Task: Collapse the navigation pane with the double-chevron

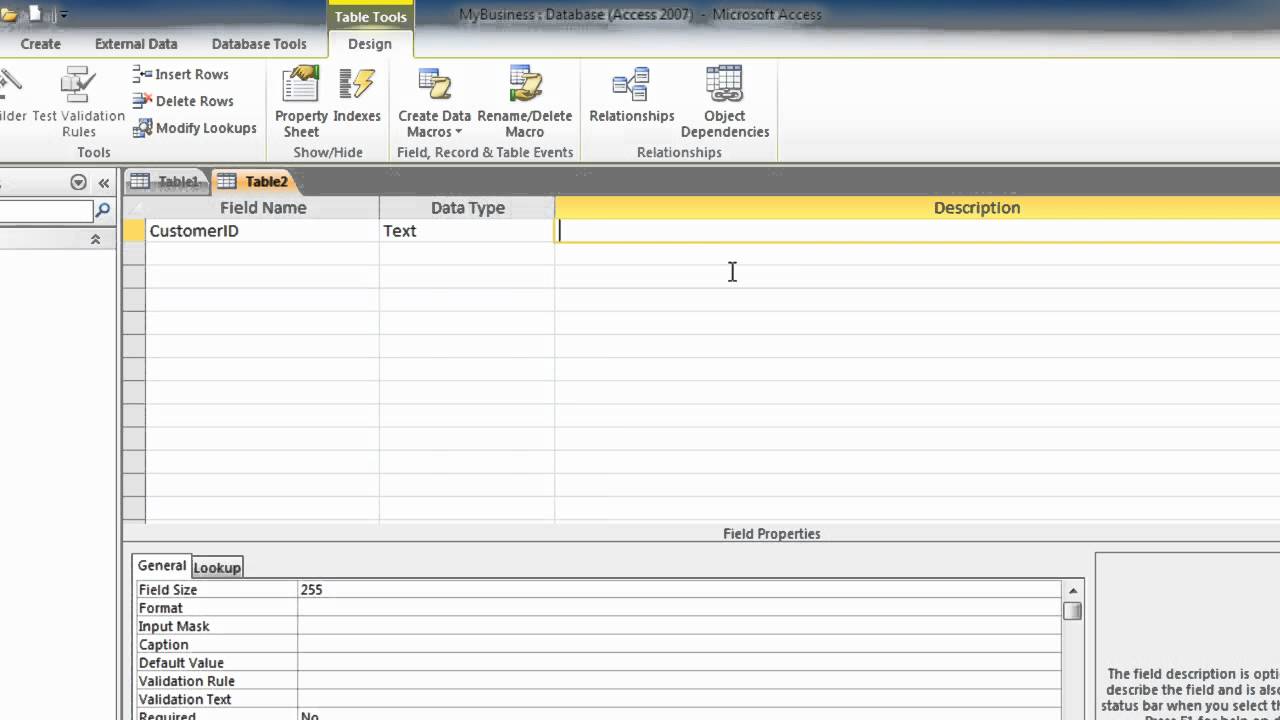Action: coord(104,183)
